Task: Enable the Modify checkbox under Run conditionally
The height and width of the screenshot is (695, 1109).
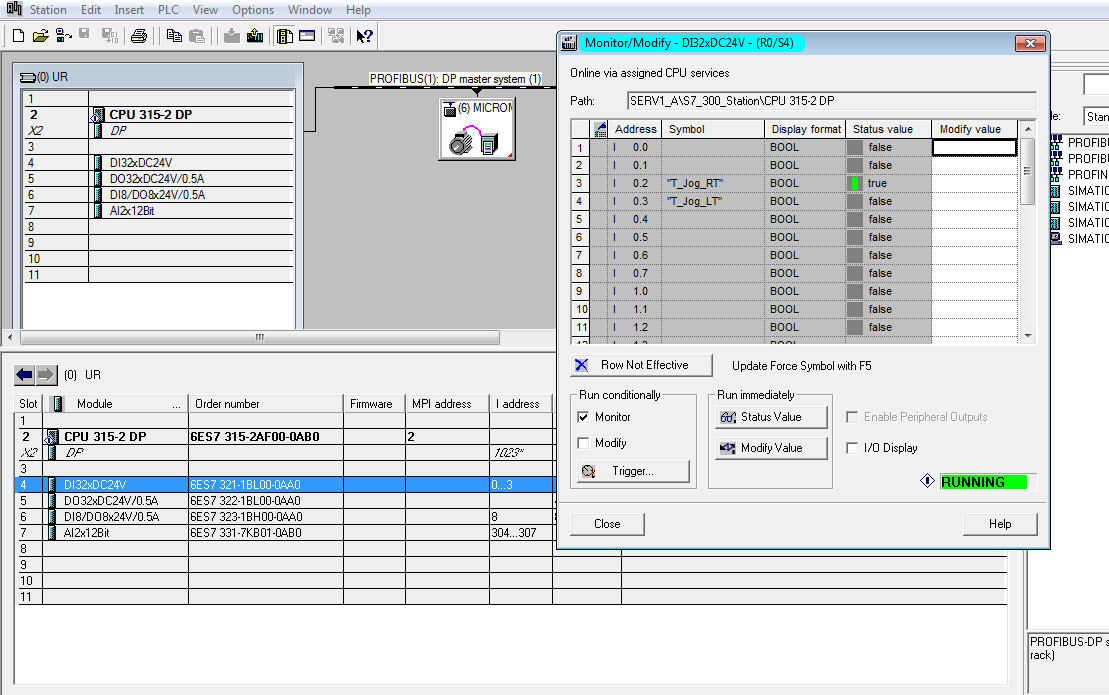Action: tap(583, 443)
